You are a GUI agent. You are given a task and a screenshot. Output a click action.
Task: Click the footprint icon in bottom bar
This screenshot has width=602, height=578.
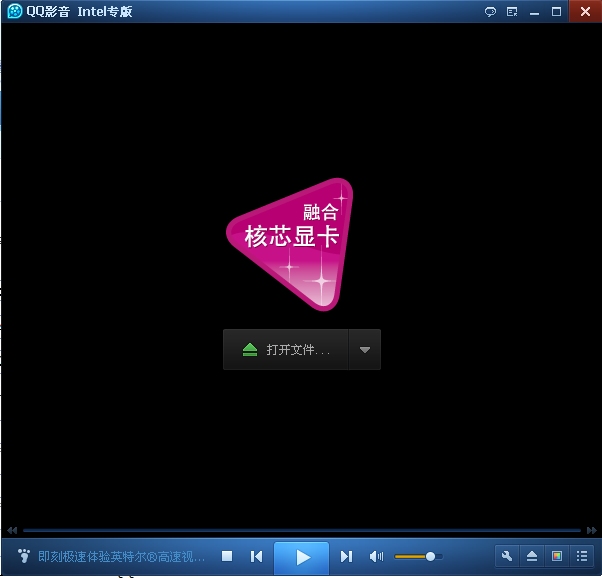coord(24,556)
